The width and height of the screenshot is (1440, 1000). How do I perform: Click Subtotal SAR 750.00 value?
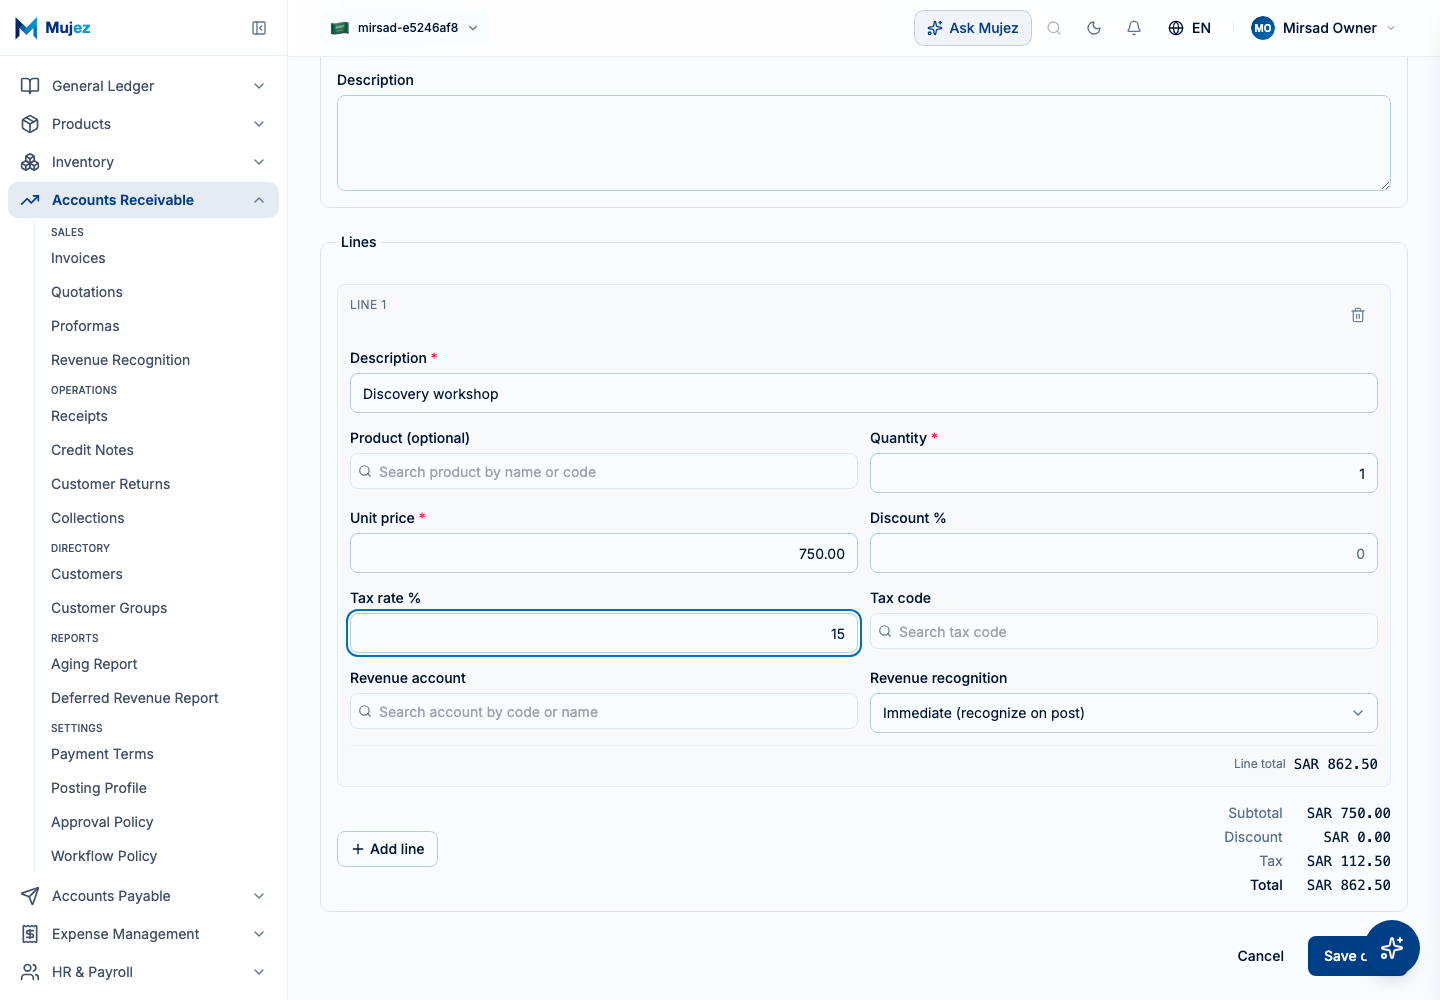click(1348, 813)
